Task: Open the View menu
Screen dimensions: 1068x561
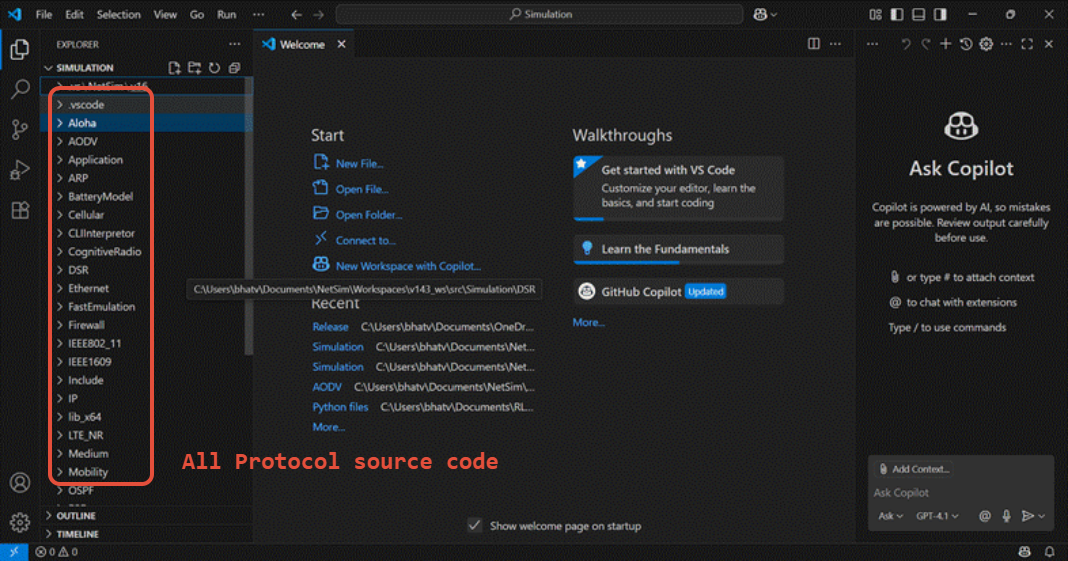Action: pos(165,14)
